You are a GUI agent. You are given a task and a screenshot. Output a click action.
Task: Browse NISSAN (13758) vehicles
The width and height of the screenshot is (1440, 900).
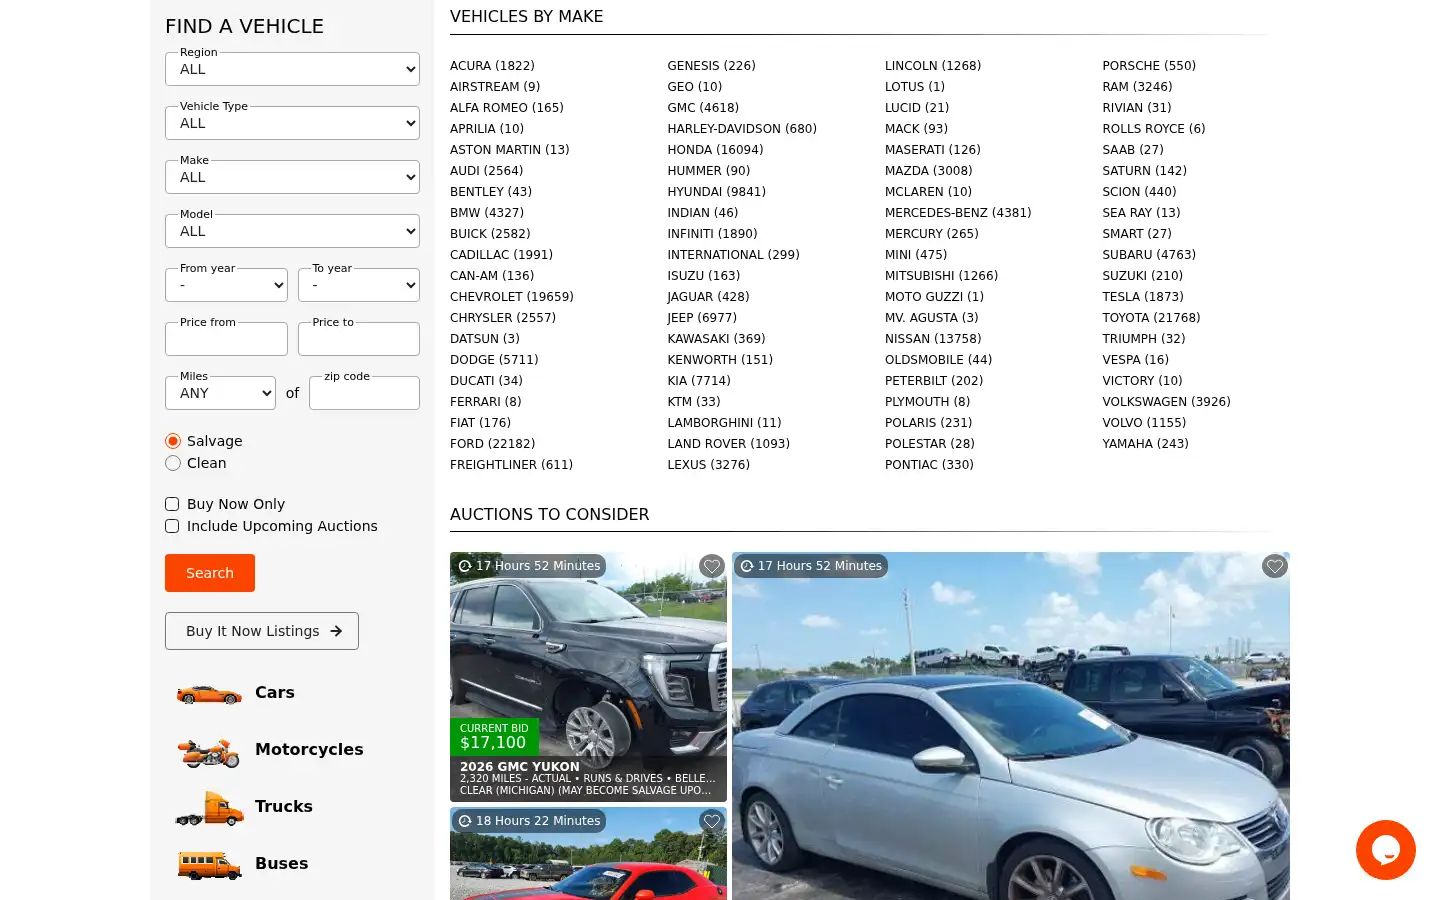(x=933, y=339)
